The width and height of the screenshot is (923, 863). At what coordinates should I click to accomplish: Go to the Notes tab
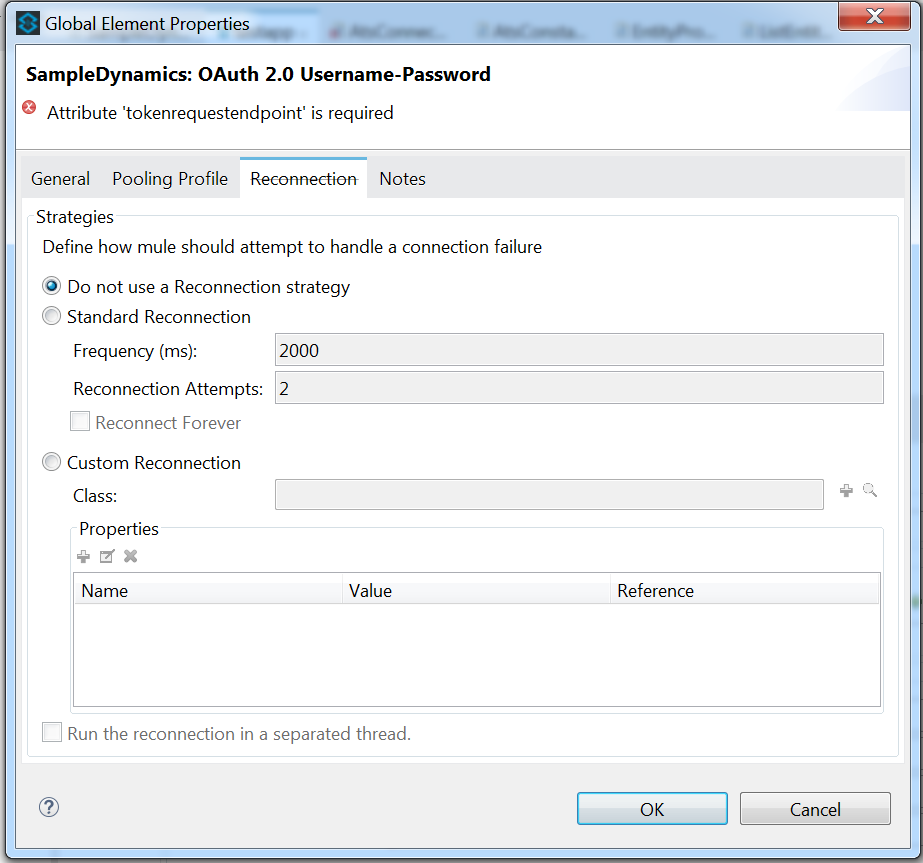click(402, 179)
